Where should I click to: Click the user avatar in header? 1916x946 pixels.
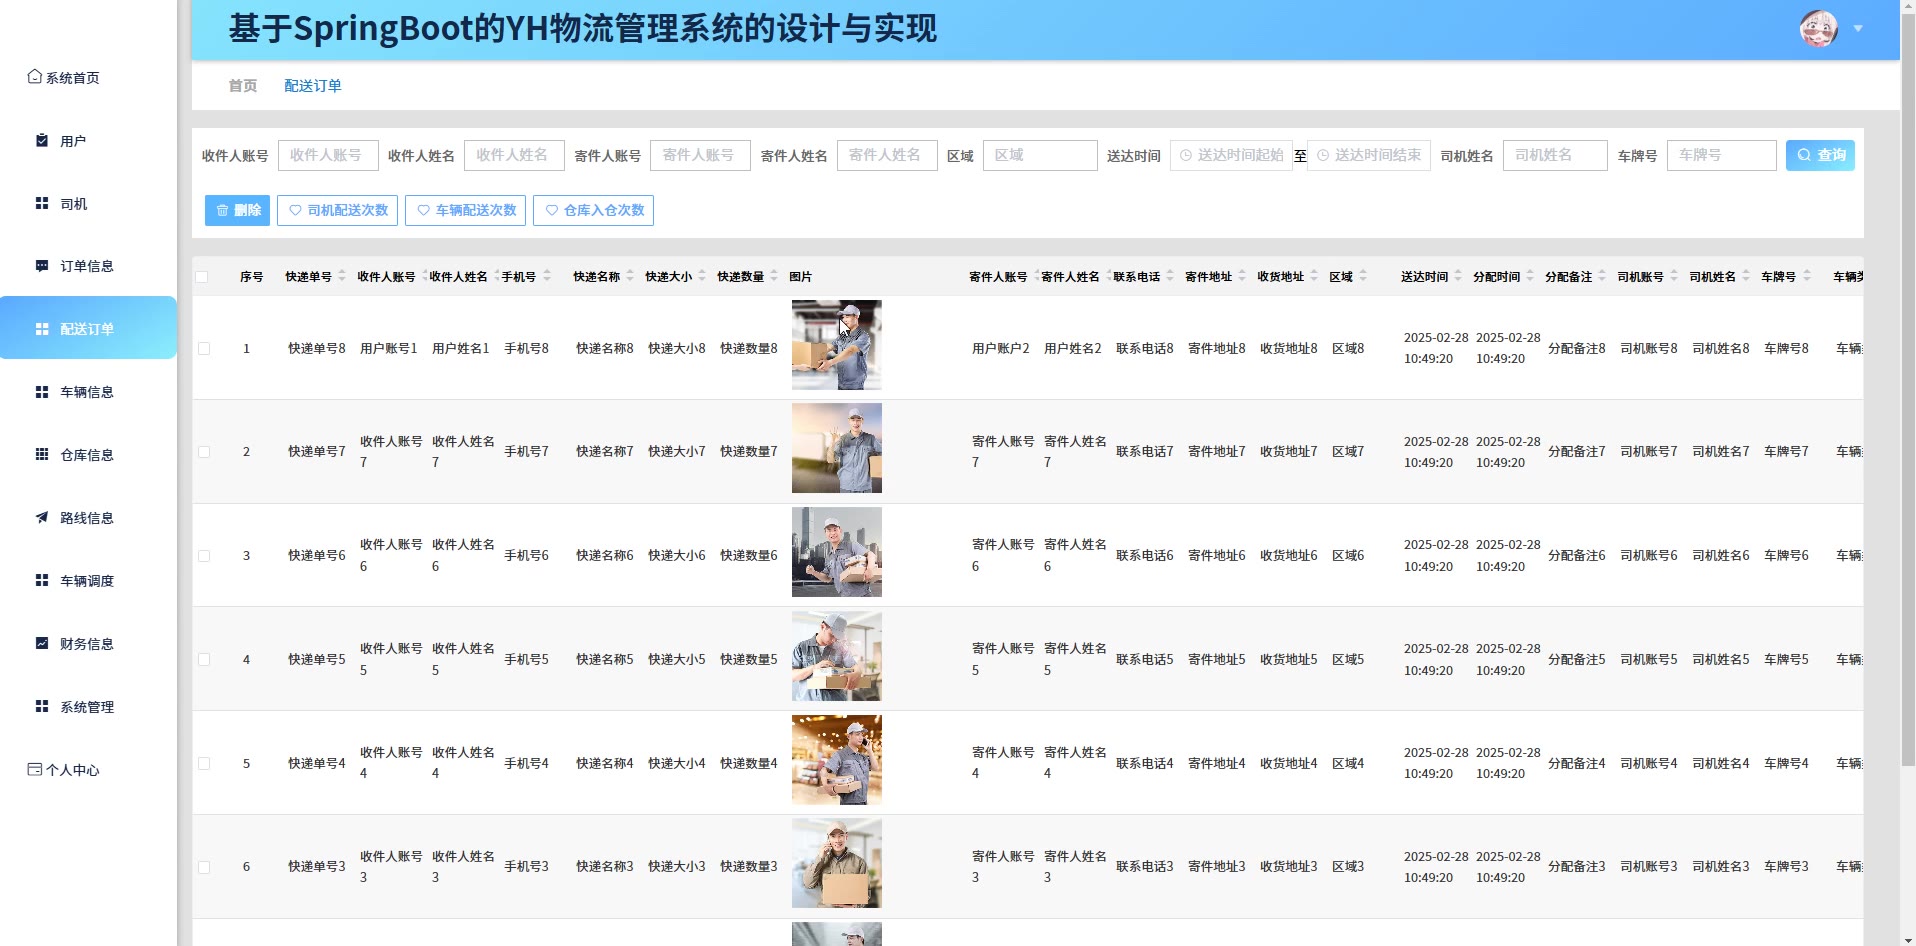(1818, 29)
